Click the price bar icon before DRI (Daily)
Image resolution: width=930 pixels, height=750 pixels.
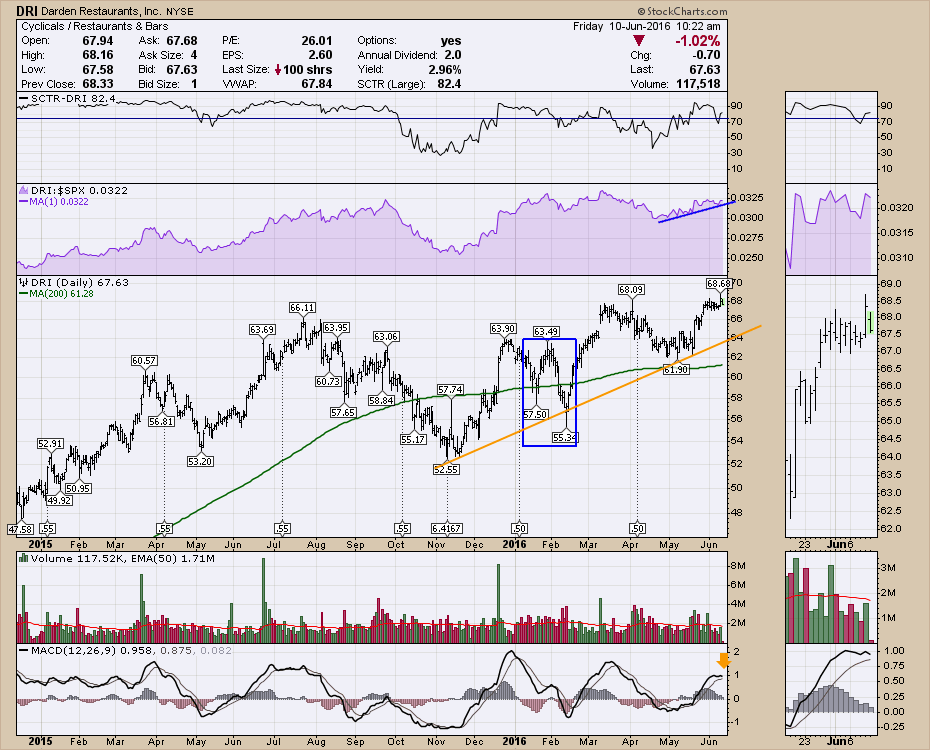click(x=24, y=282)
